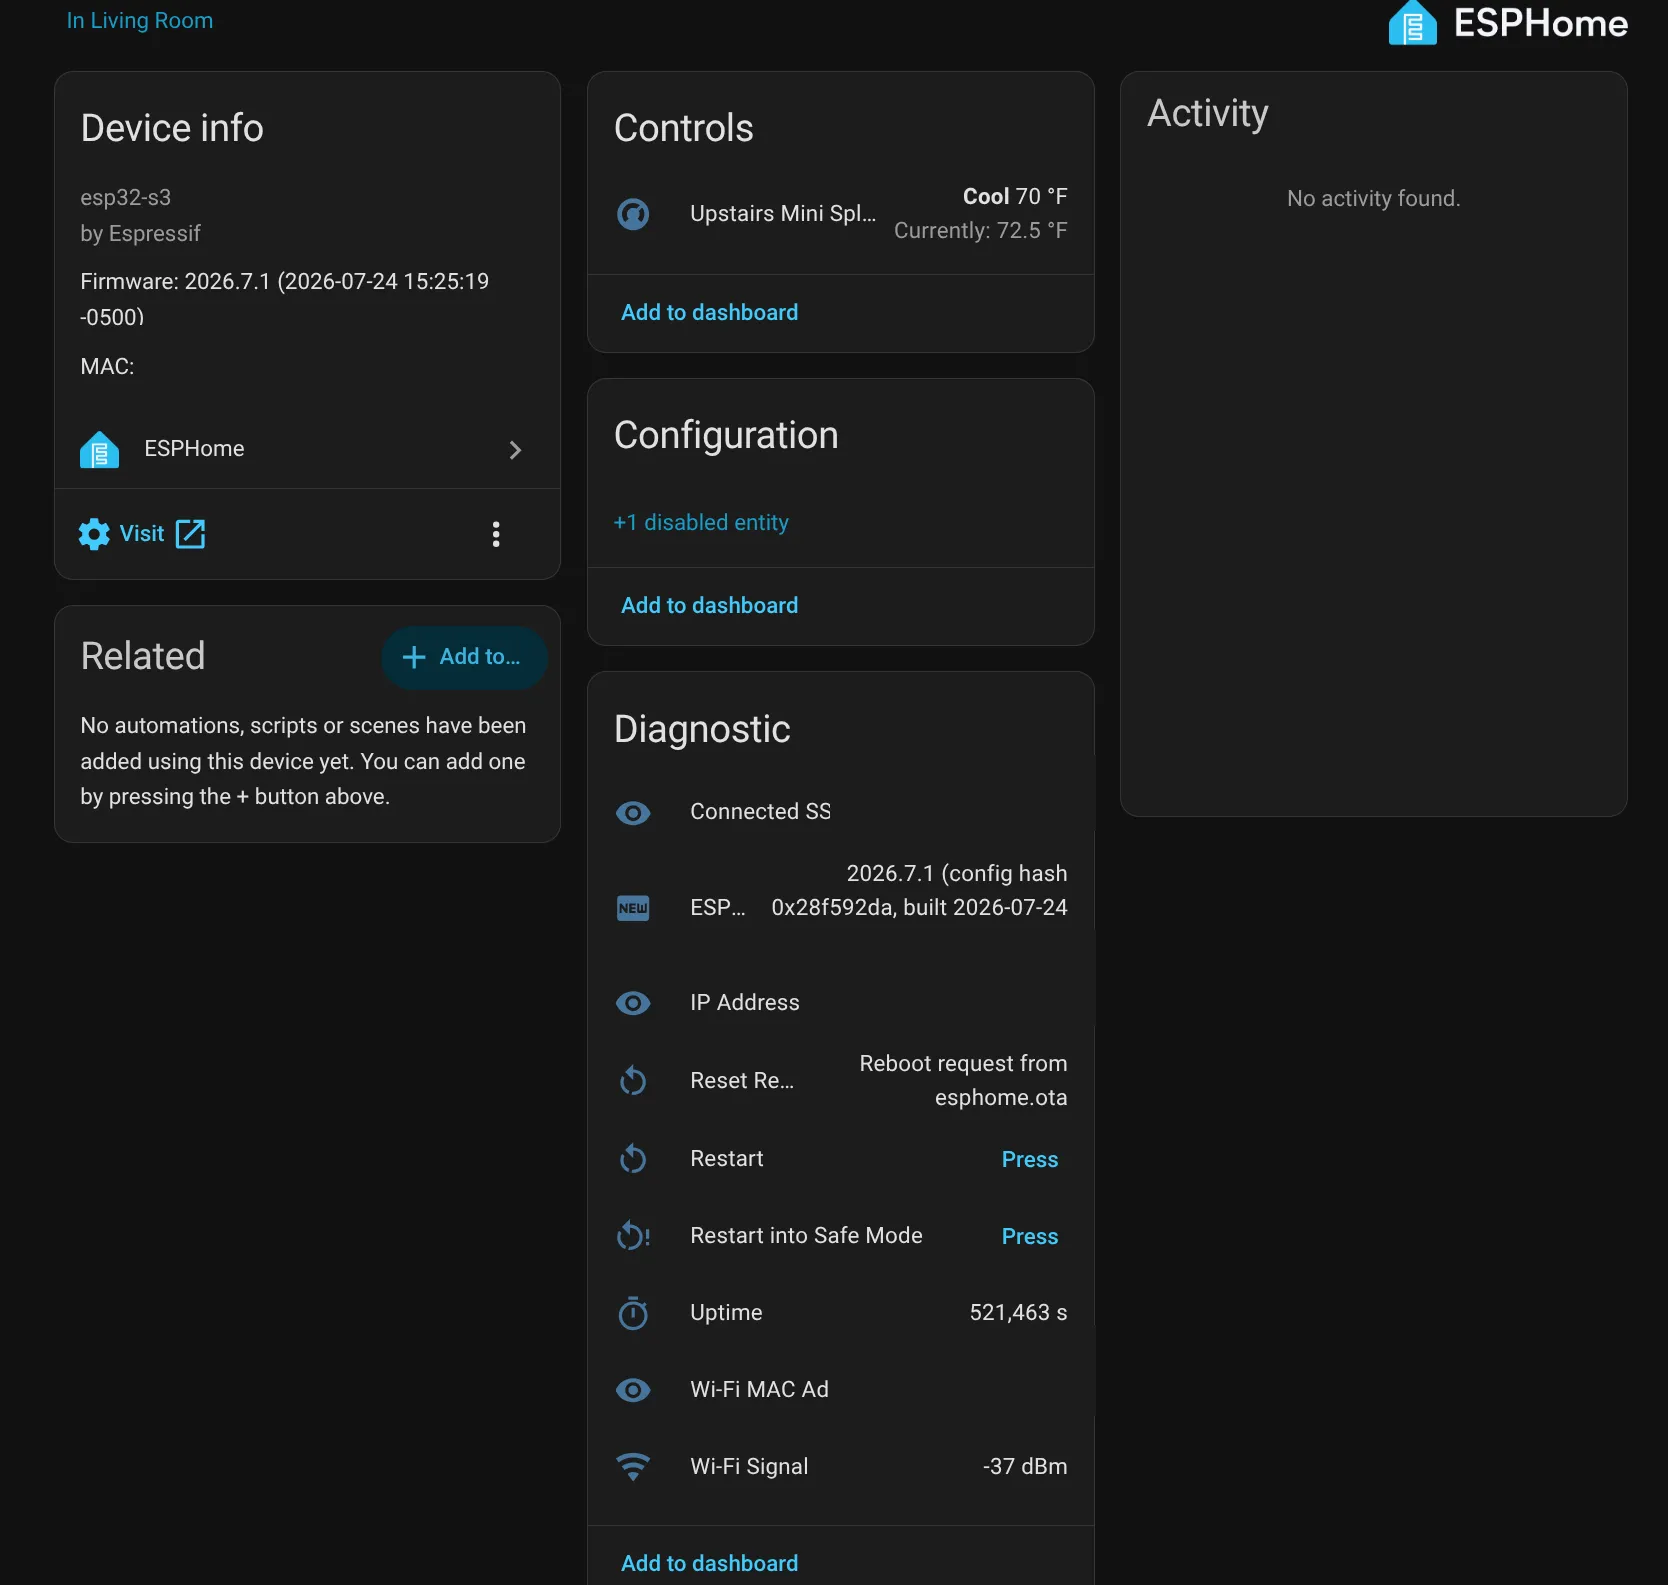Screen dimensions: 1668x1585
Task: Click the ESPHome logo in the top header
Action: tap(1507, 23)
